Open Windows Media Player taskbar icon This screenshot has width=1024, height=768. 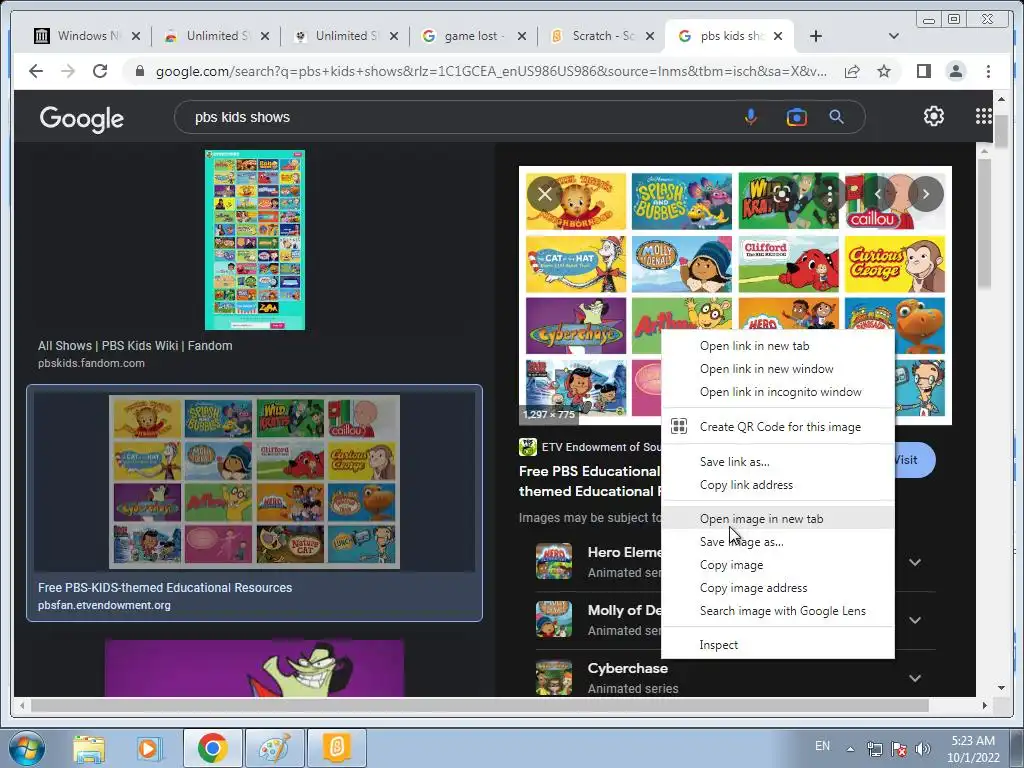[148, 748]
